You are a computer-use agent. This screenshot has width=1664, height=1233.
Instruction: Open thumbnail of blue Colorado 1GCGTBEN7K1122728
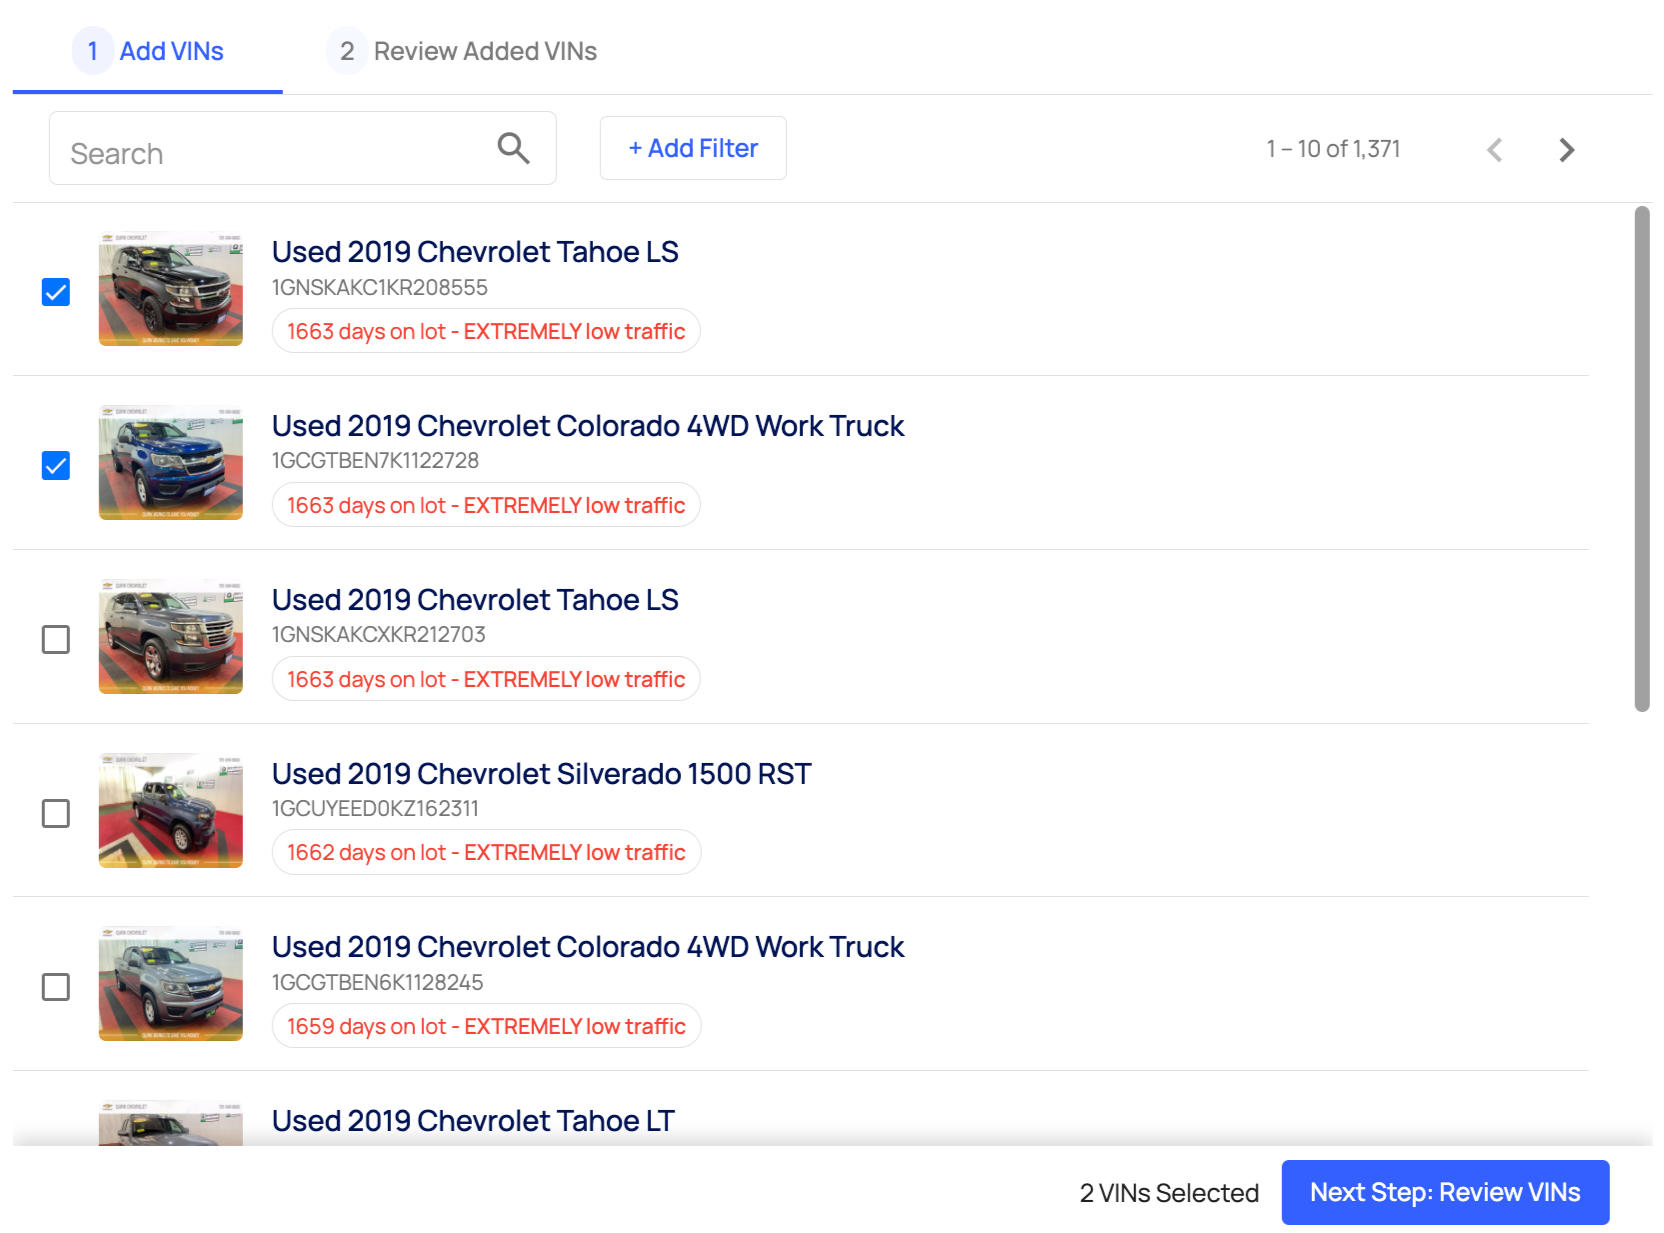[171, 463]
